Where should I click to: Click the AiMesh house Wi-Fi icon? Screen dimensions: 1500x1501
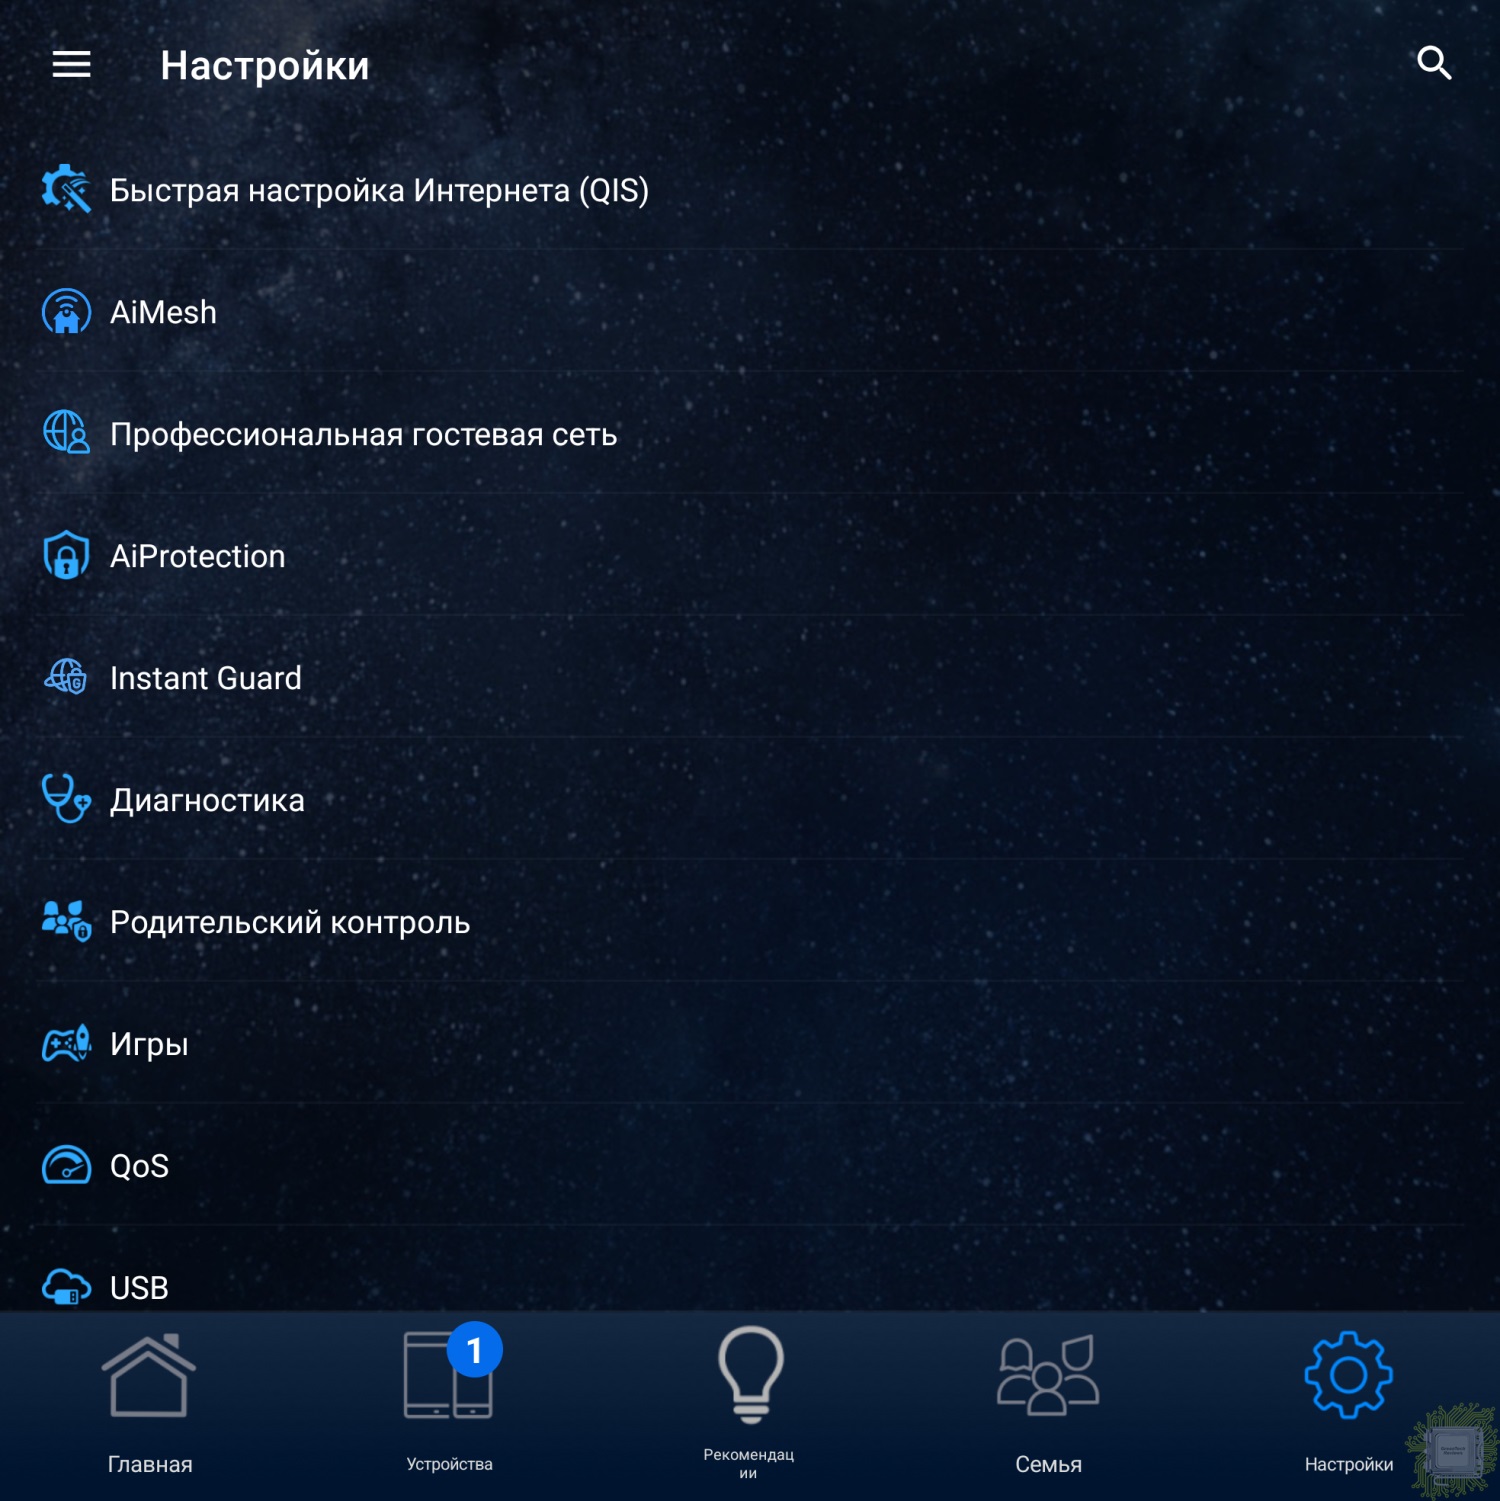point(66,312)
